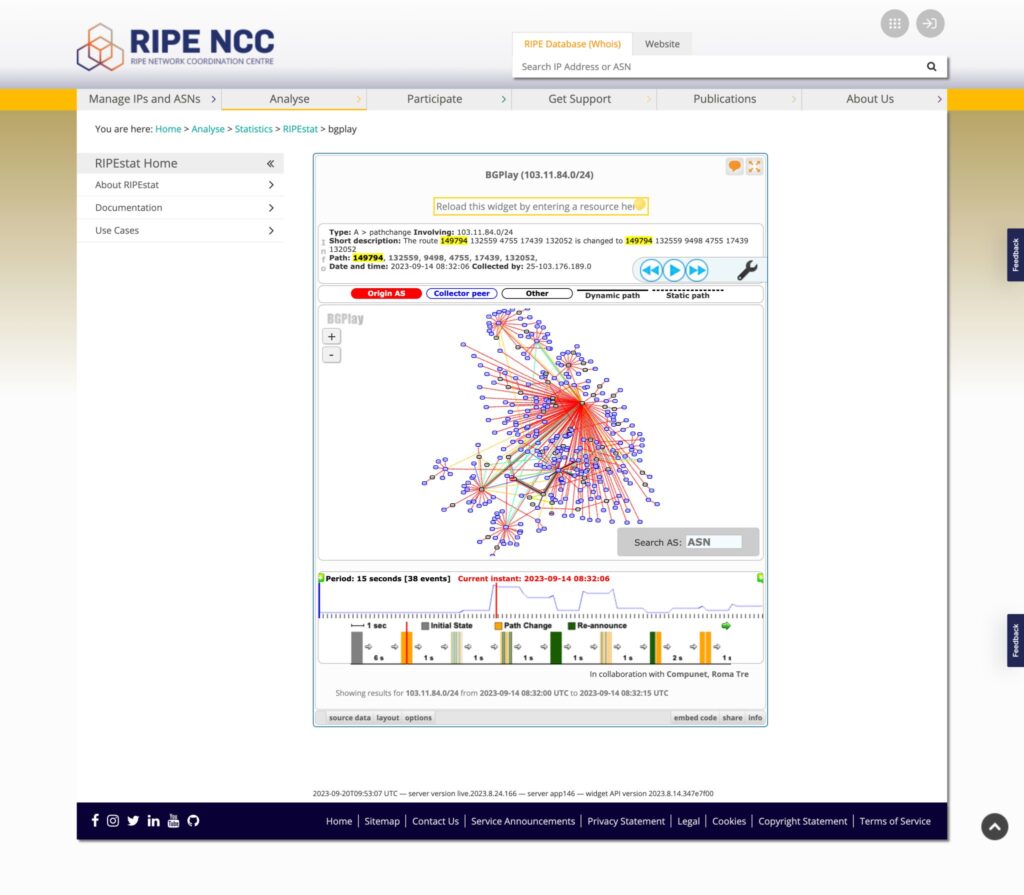Viewport: 1024px width, 895px height.
Task: Open RIPE NCC Instagram page
Action: point(113,821)
